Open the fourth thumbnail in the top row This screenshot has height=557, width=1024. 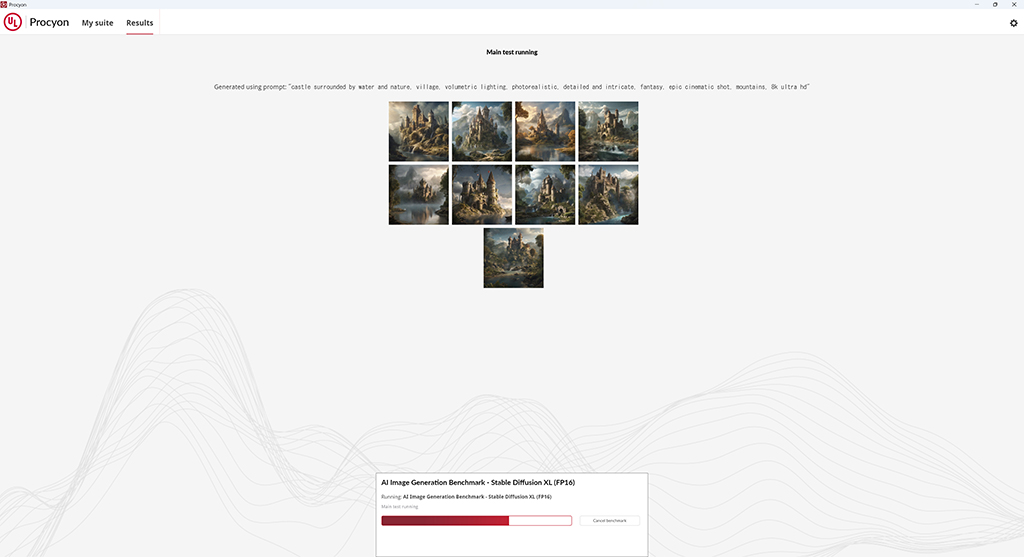(608, 131)
